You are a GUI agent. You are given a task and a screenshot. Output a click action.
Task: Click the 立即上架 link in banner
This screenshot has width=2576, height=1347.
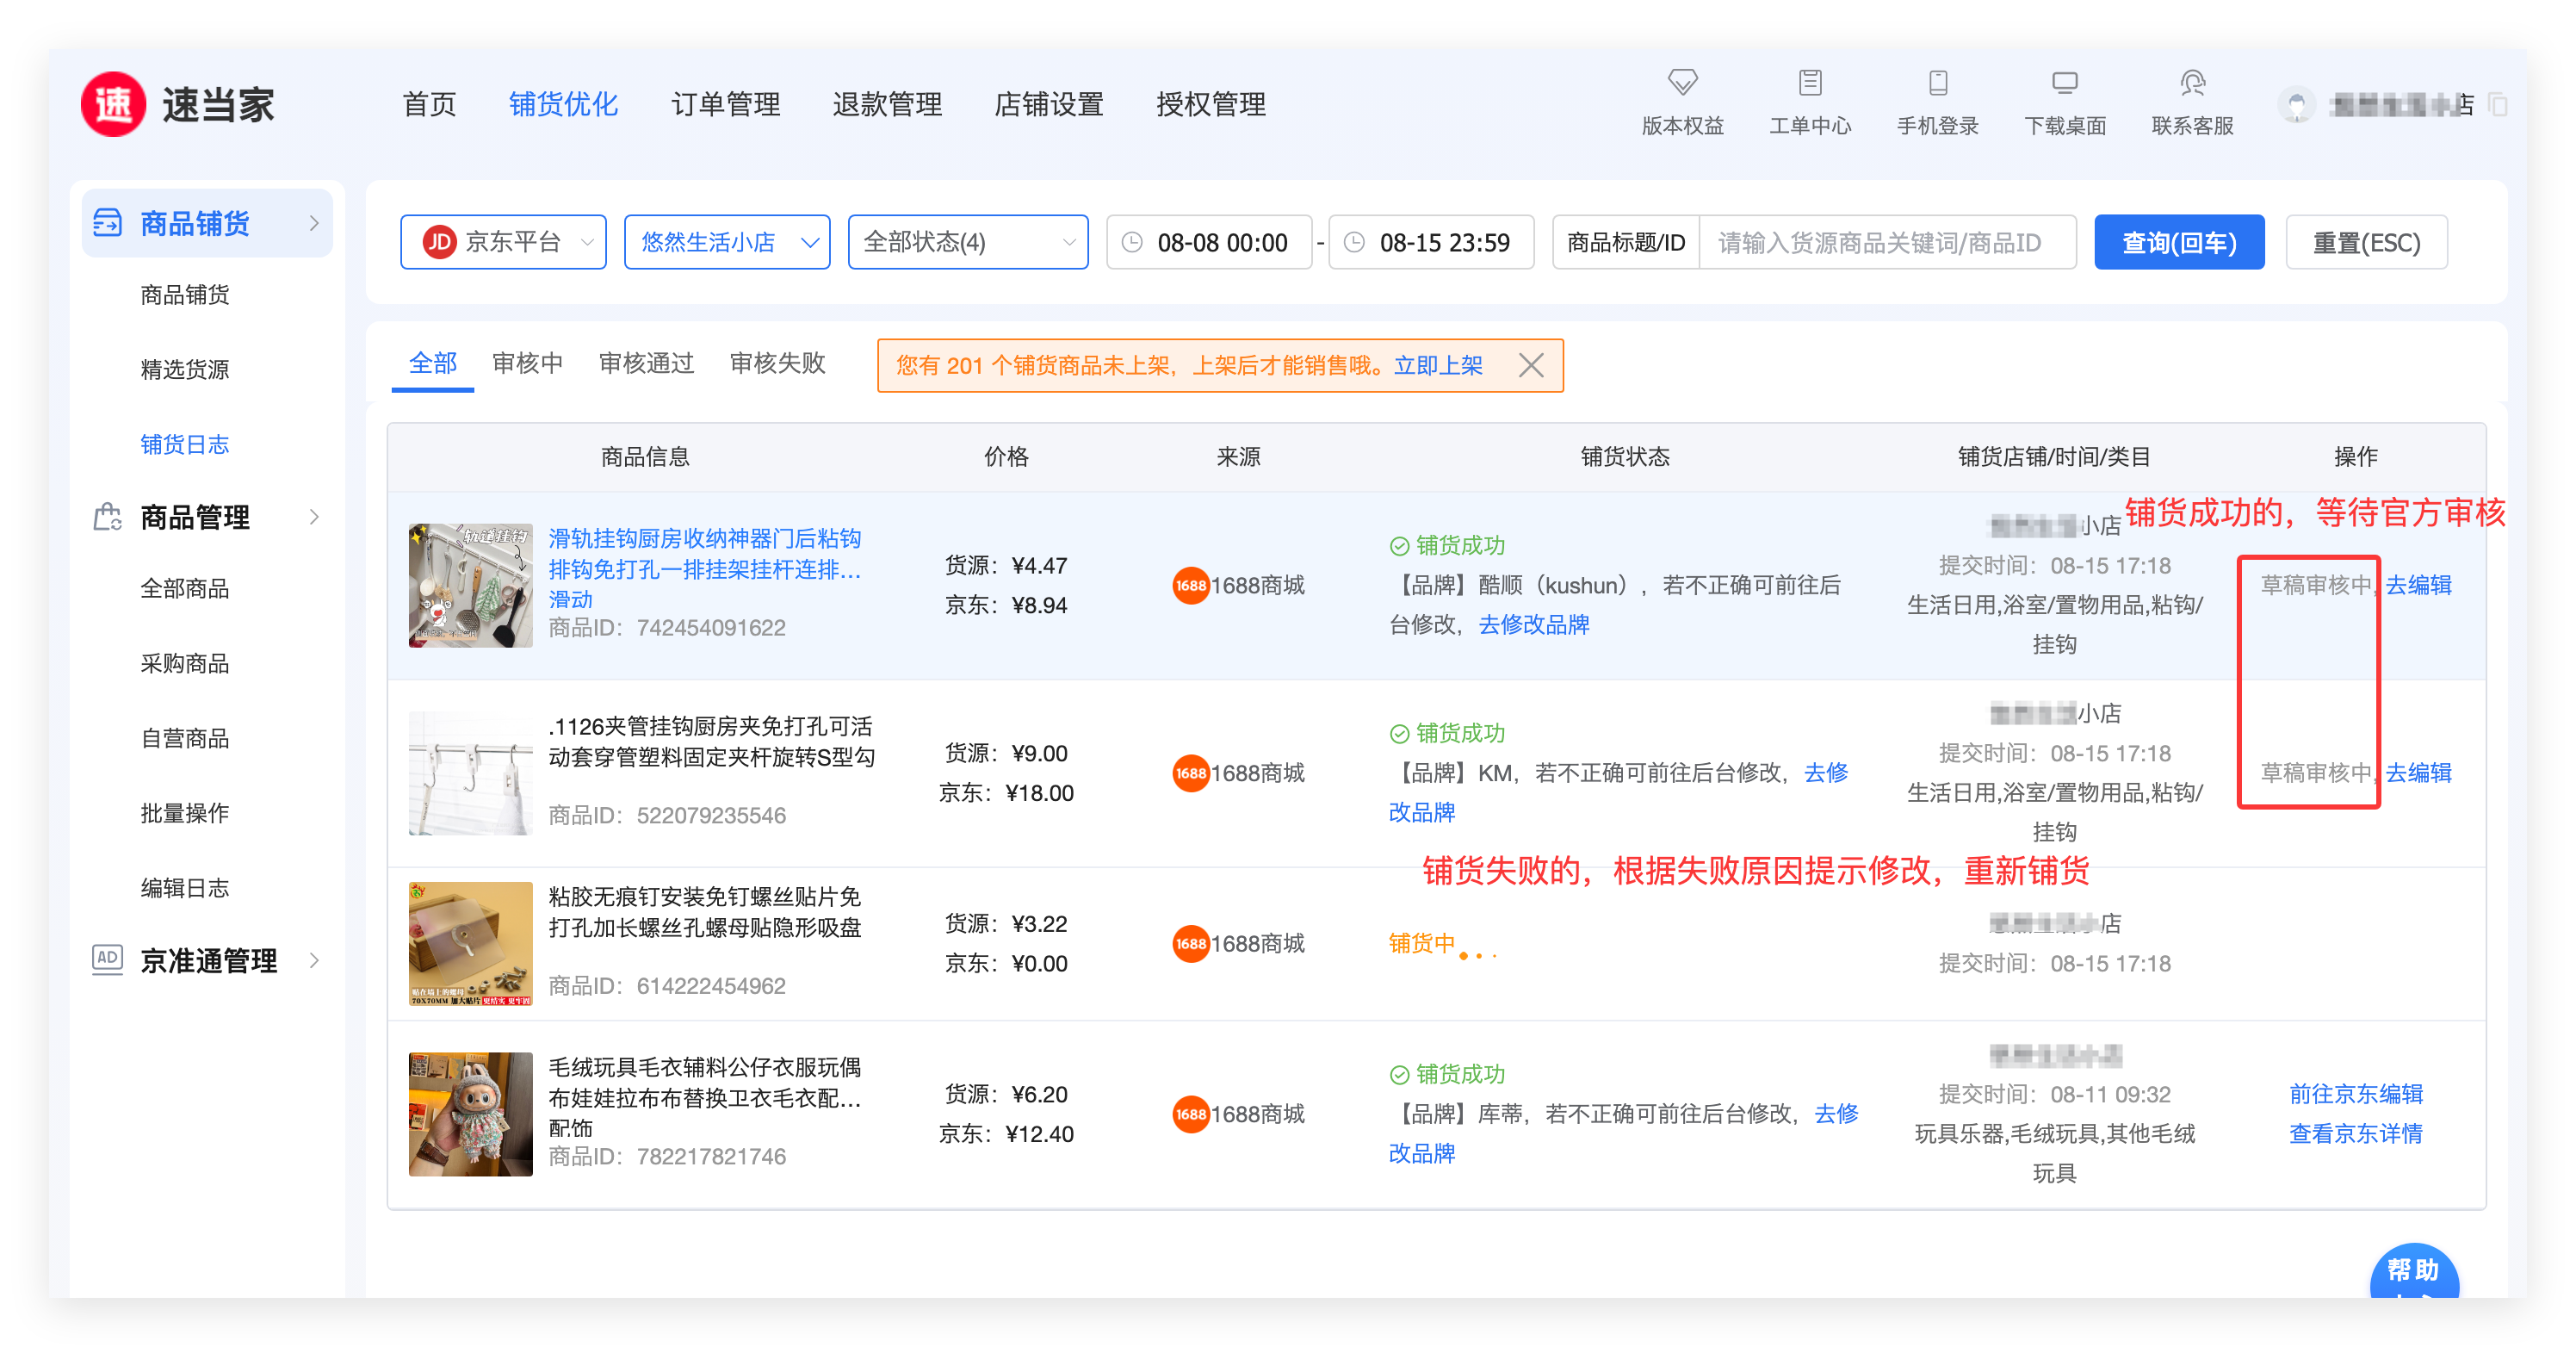1437,365
